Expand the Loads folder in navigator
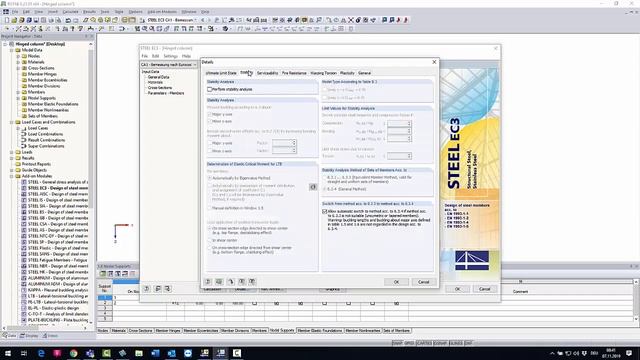 point(12,152)
